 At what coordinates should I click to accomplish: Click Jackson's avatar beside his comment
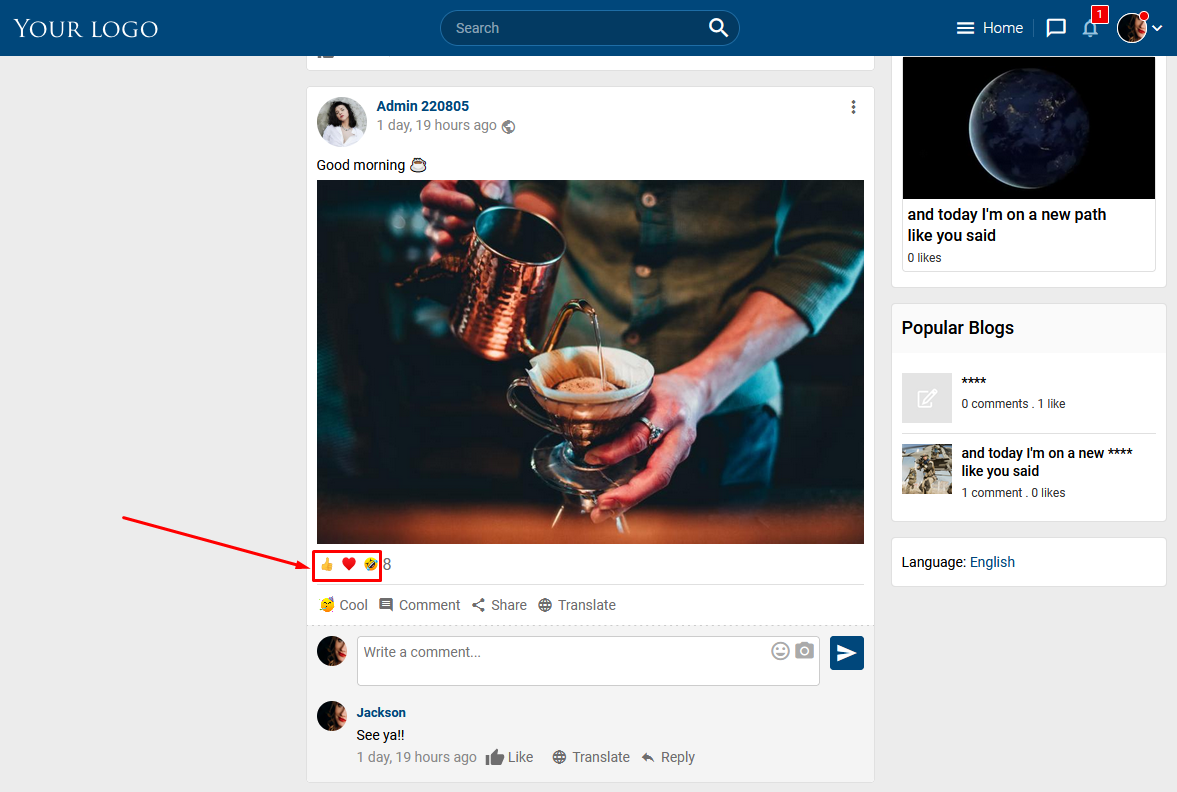coord(332,716)
